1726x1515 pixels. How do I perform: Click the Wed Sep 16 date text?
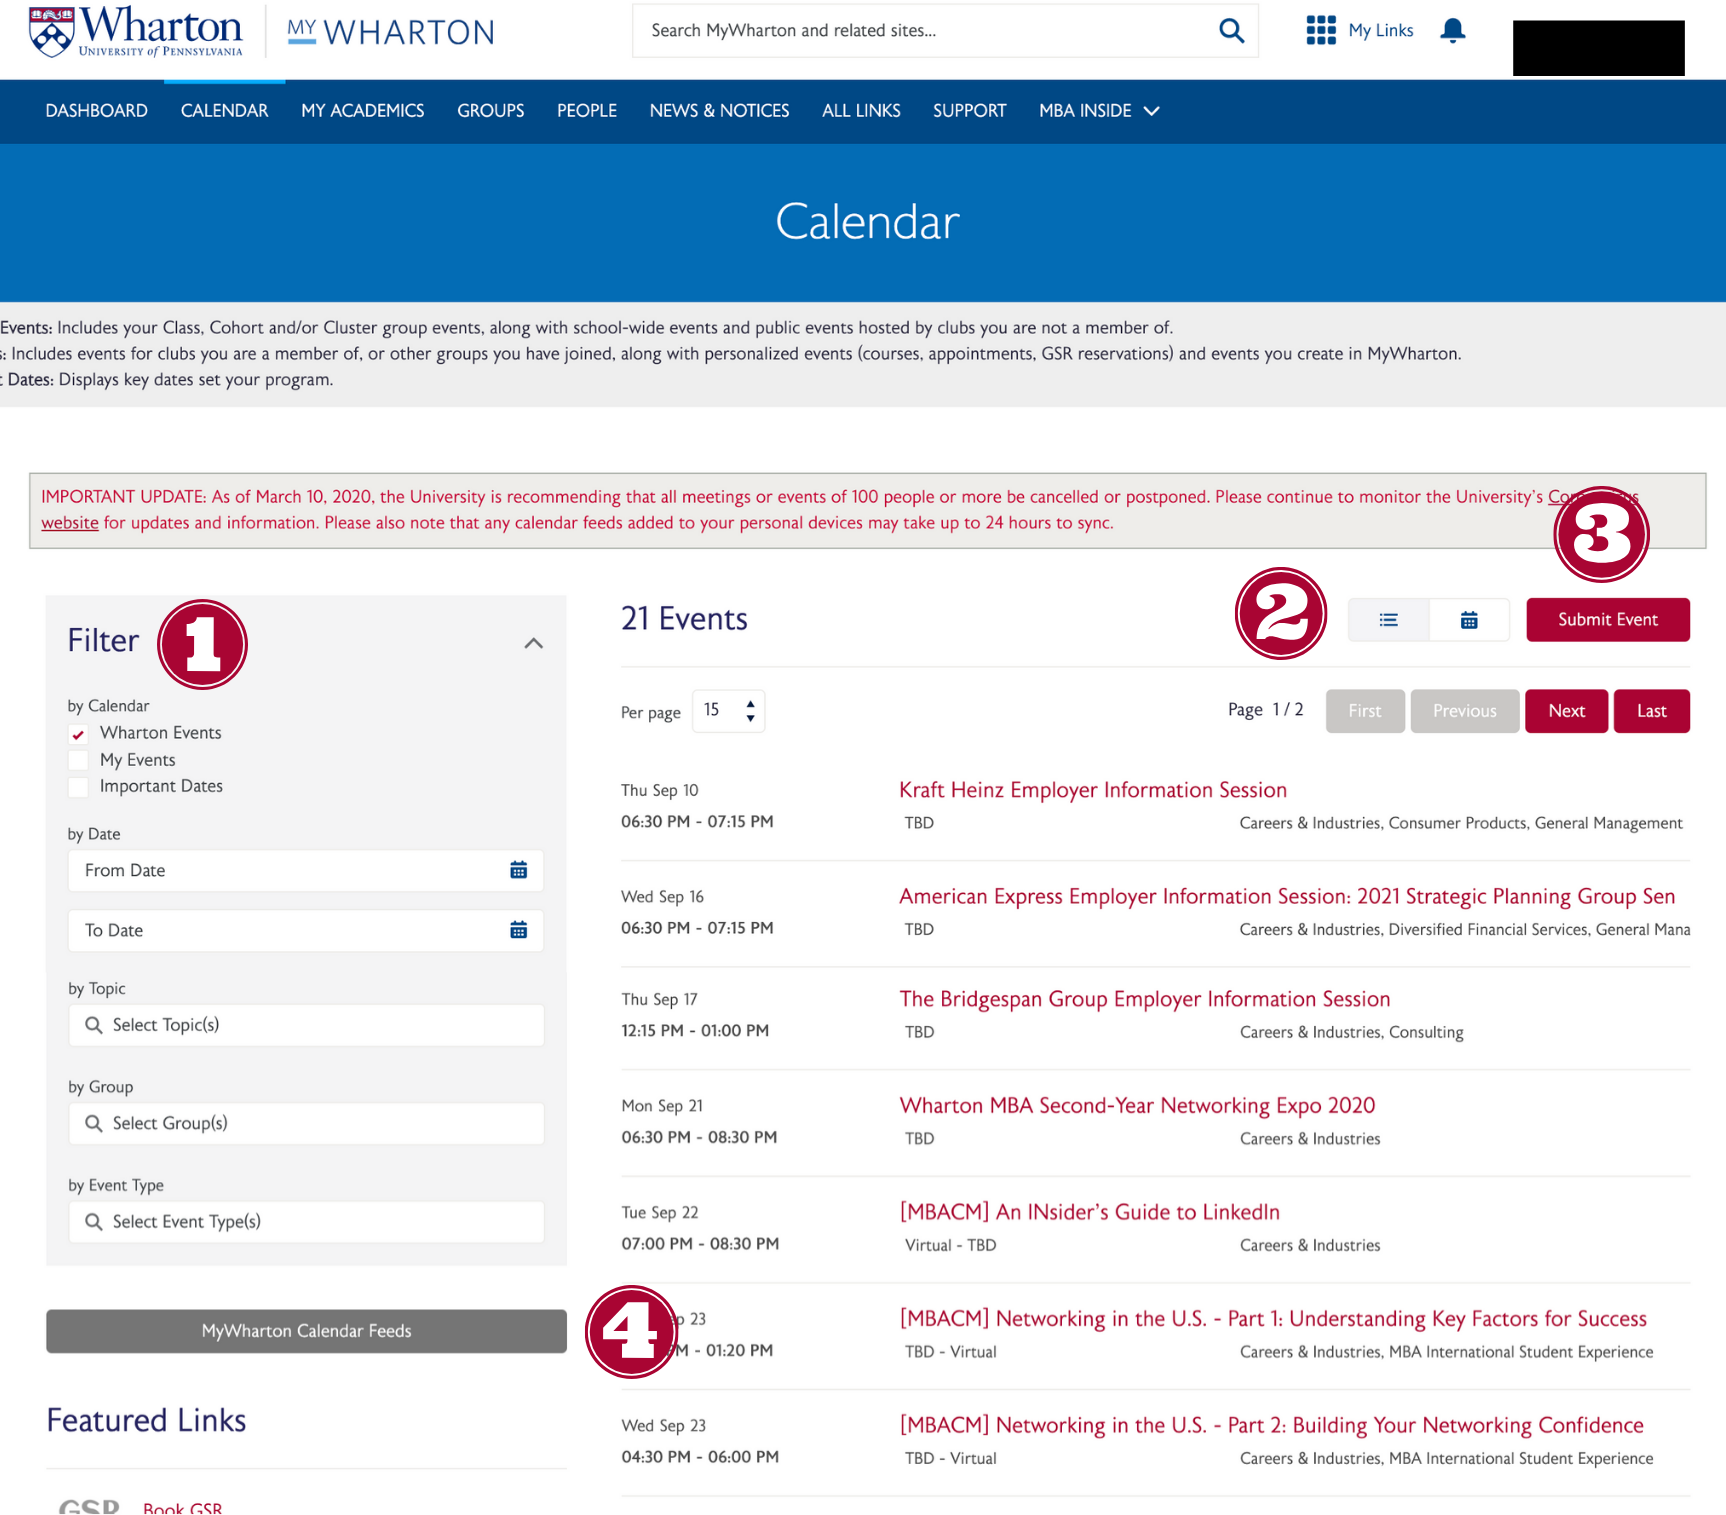(x=663, y=897)
